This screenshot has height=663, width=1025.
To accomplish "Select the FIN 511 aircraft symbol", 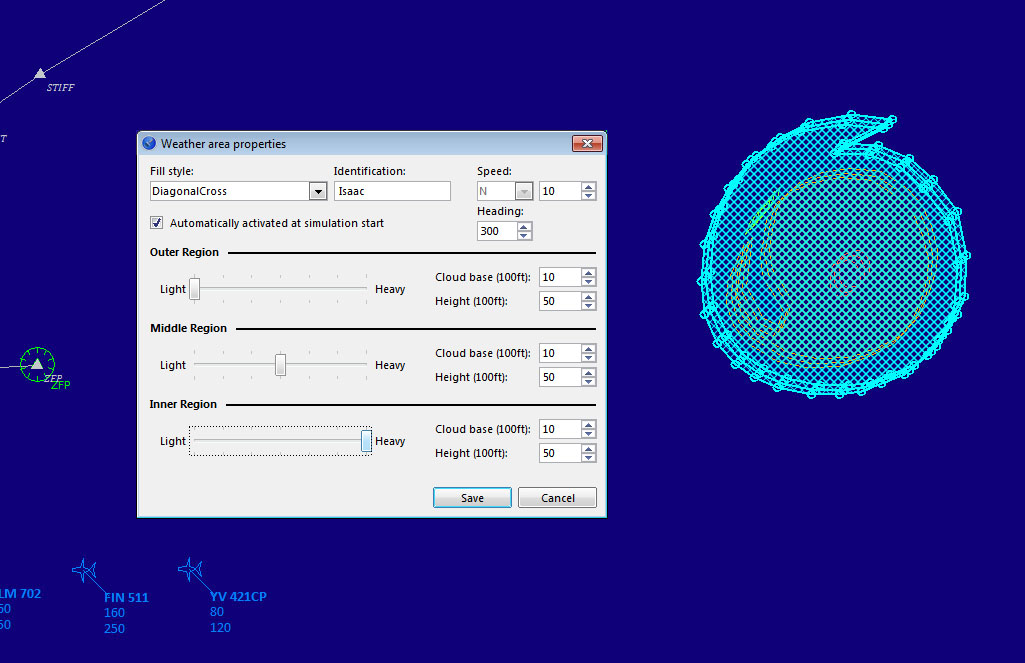I will click(84, 570).
